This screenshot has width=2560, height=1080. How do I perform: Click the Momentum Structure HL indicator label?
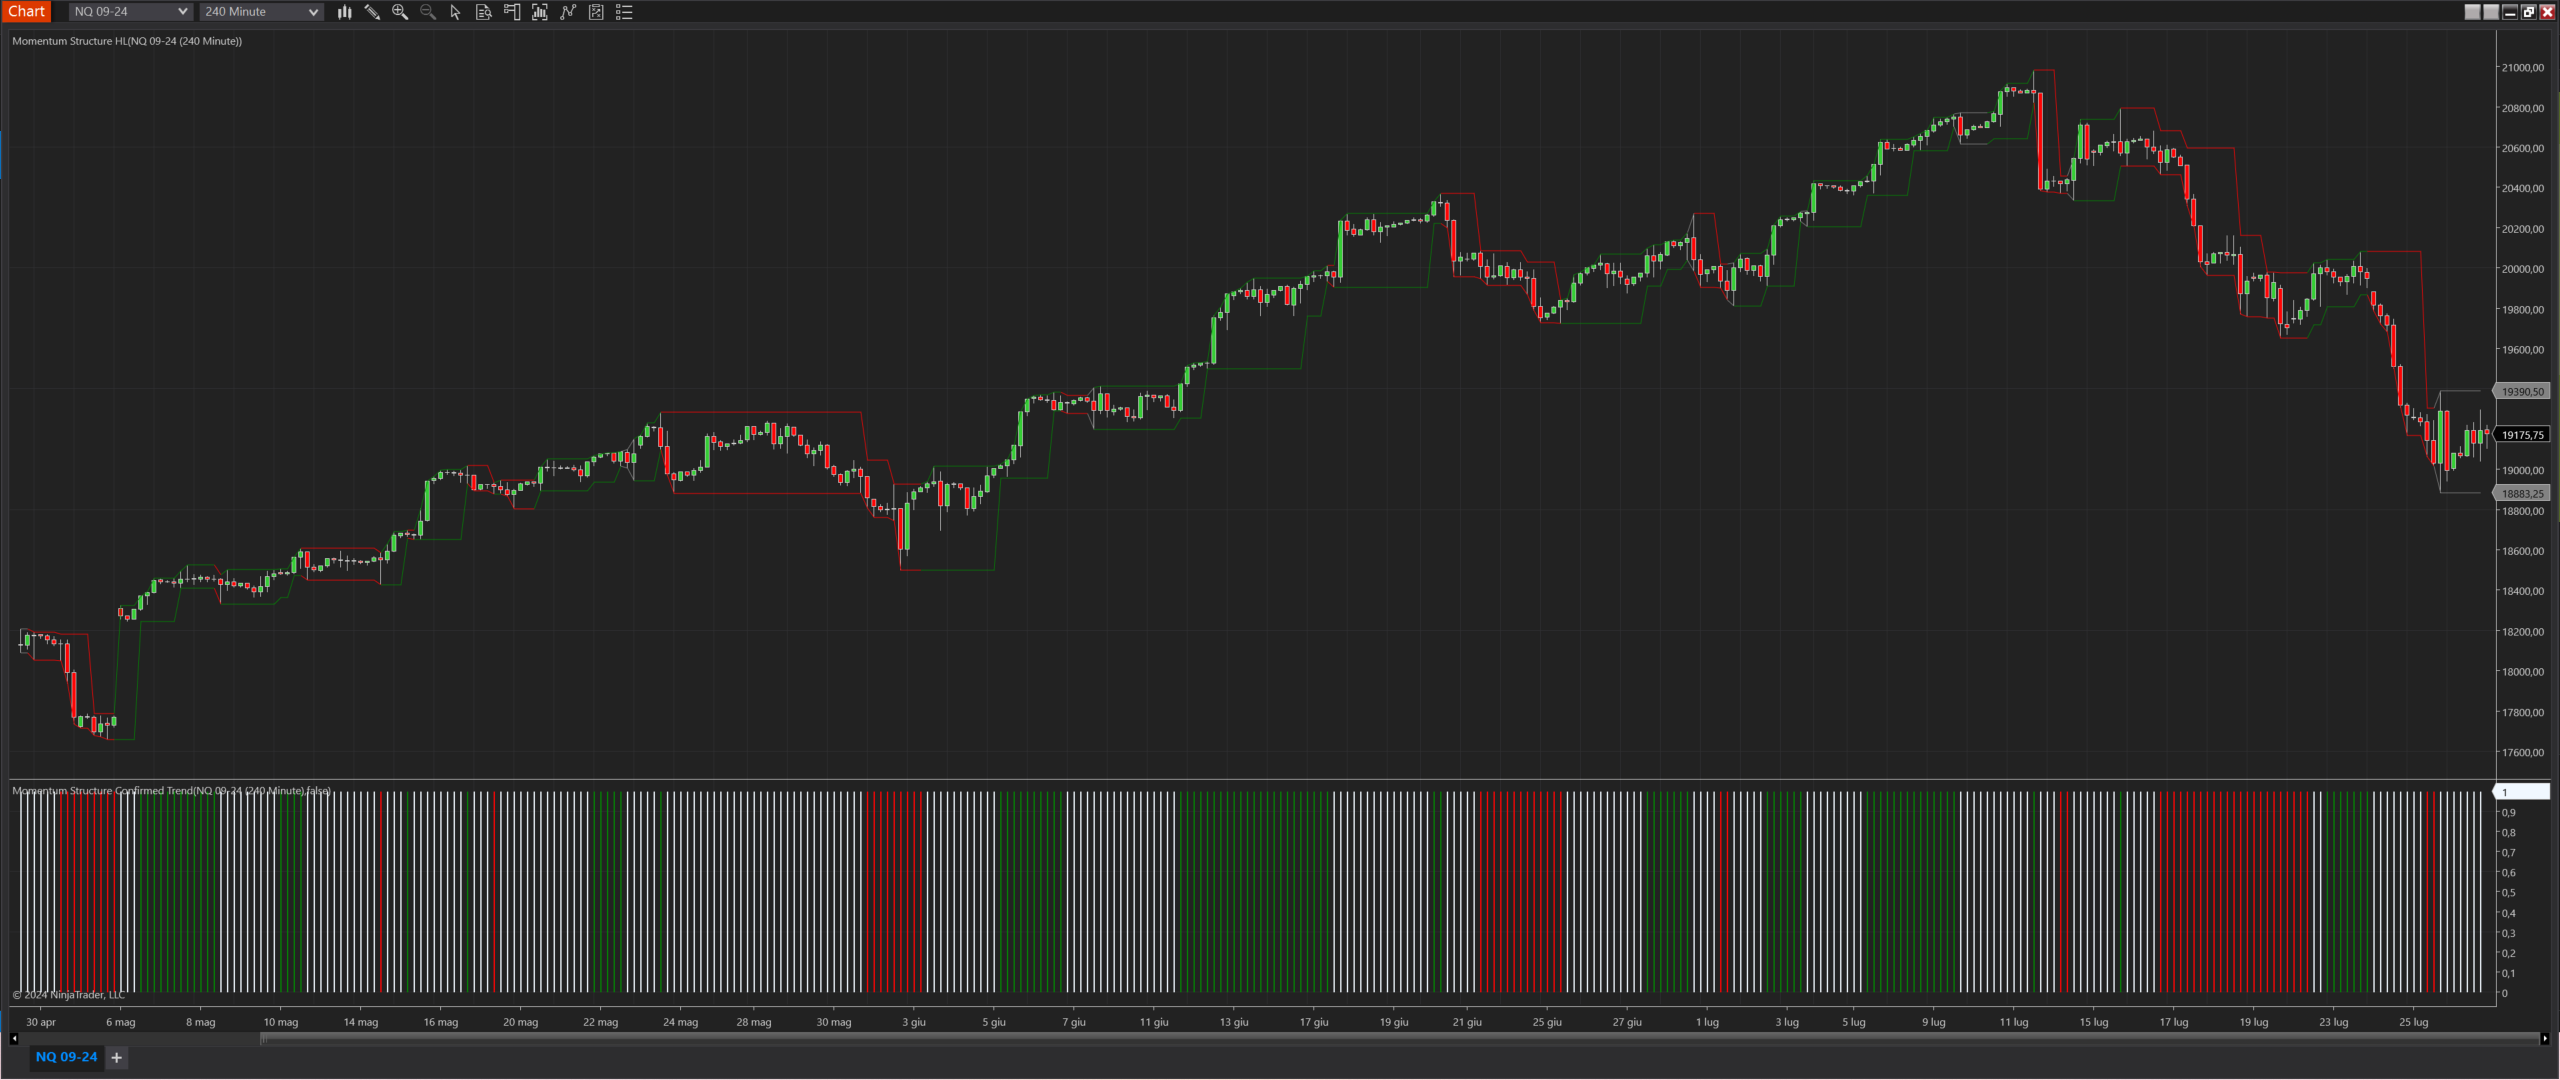pos(127,41)
